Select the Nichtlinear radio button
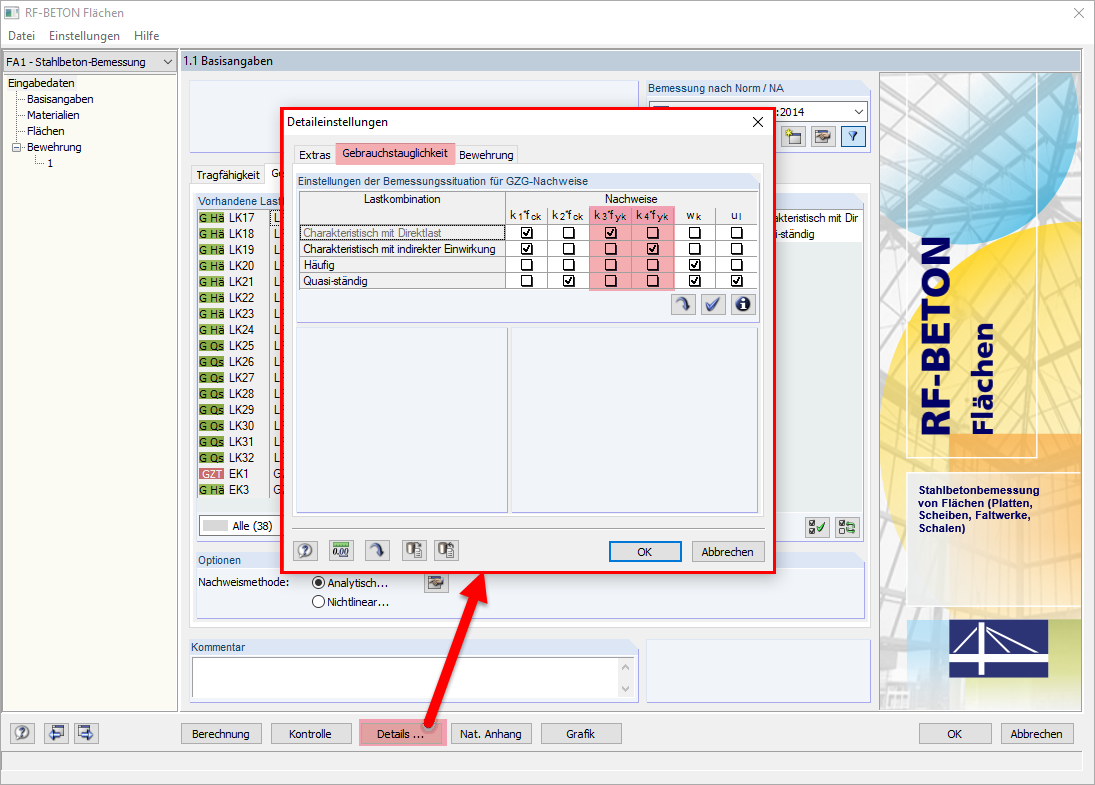 318,601
